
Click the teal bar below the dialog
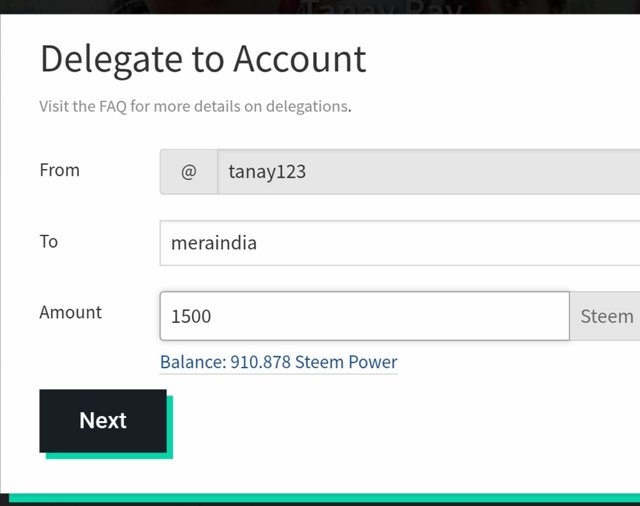point(324,497)
